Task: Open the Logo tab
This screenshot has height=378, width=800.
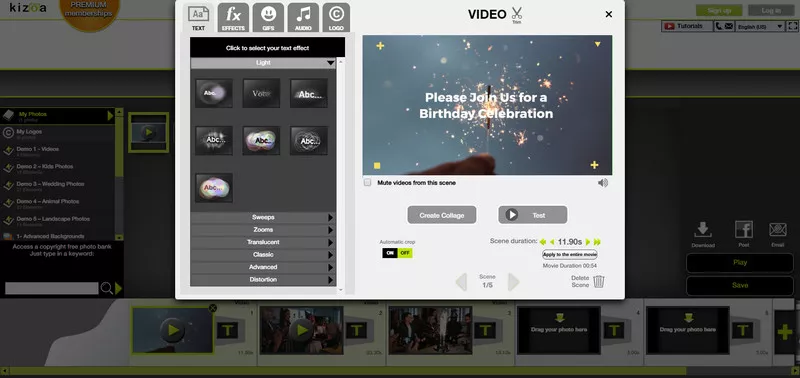Action: click(336, 18)
